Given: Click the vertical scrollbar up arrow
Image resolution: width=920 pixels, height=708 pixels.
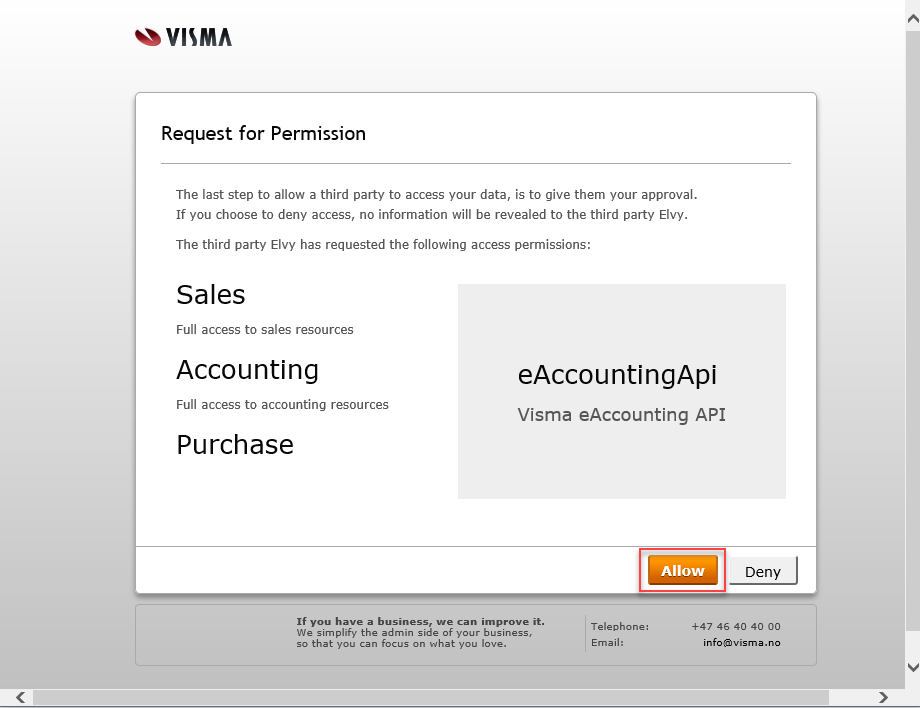Looking at the screenshot, I should click(913, 19).
